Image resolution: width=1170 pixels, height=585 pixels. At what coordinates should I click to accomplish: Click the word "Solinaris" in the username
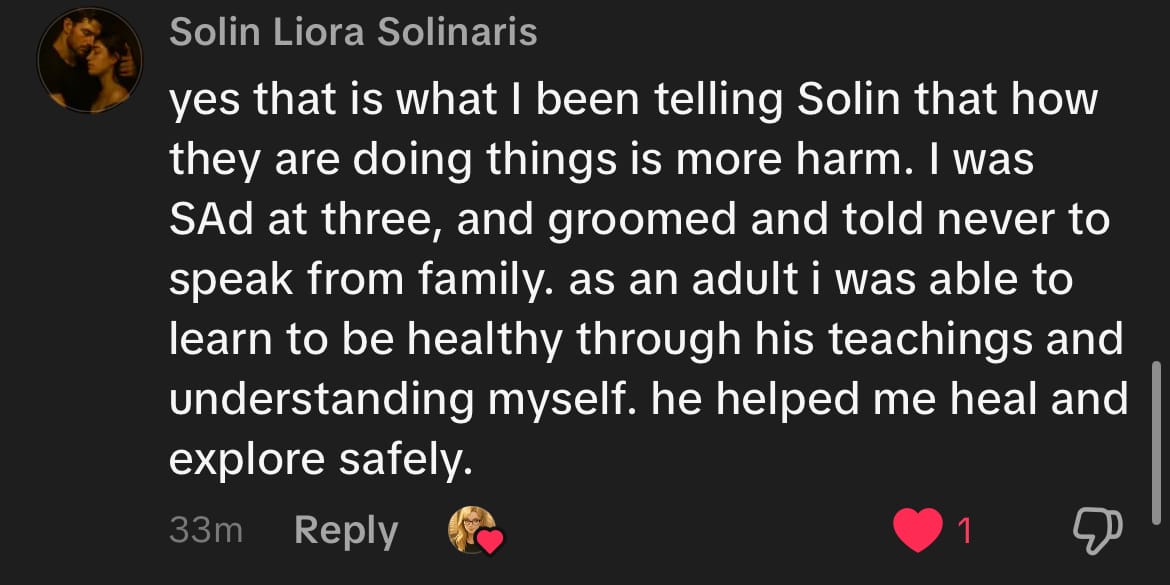456,32
